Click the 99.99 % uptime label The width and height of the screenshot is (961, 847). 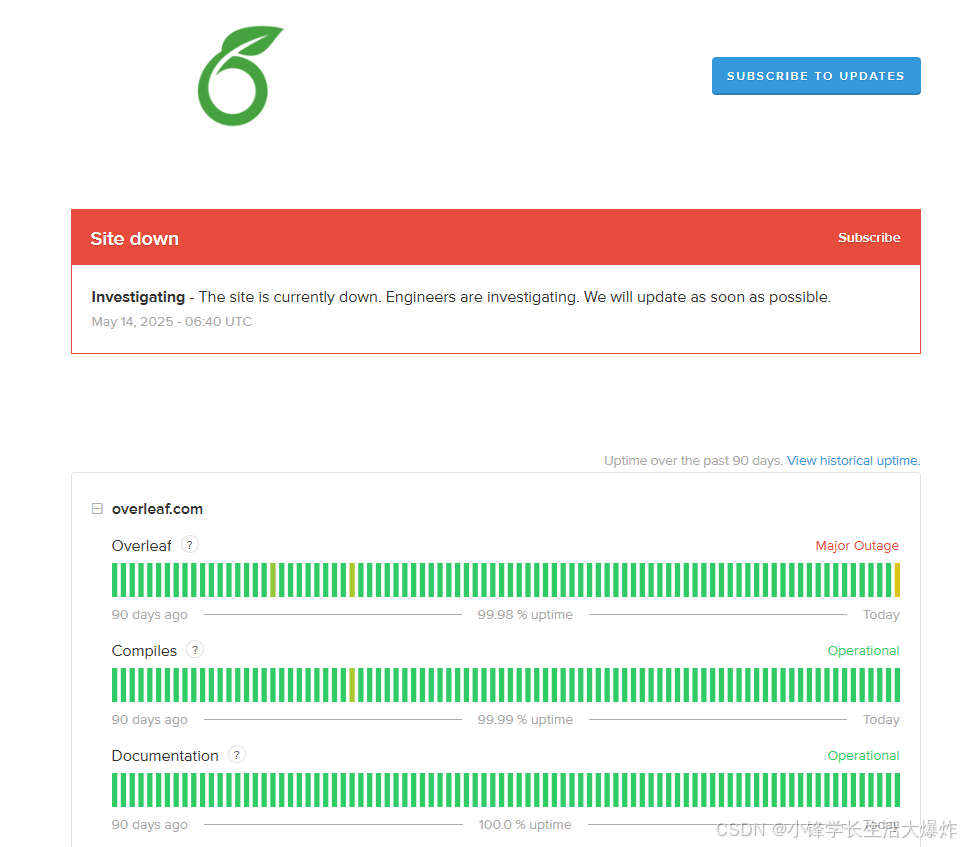click(525, 720)
